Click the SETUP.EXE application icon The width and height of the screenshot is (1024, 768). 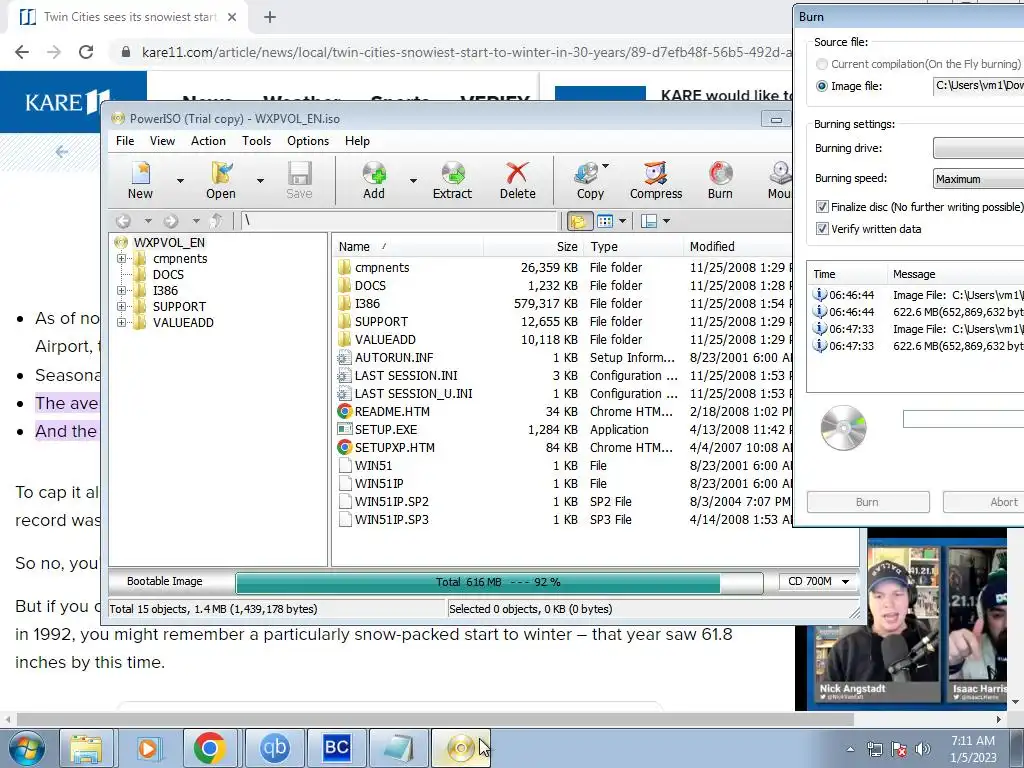tap(345, 430)
